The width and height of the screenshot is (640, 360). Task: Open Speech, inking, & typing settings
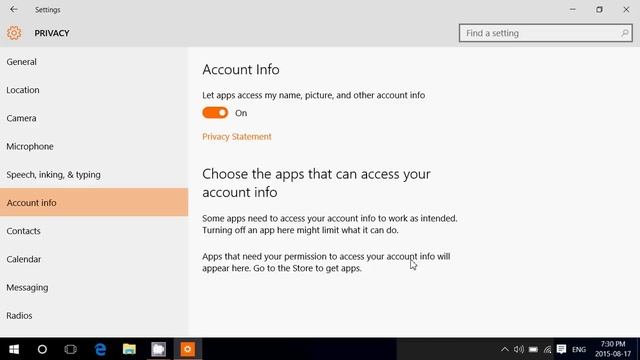pos(94,174)
